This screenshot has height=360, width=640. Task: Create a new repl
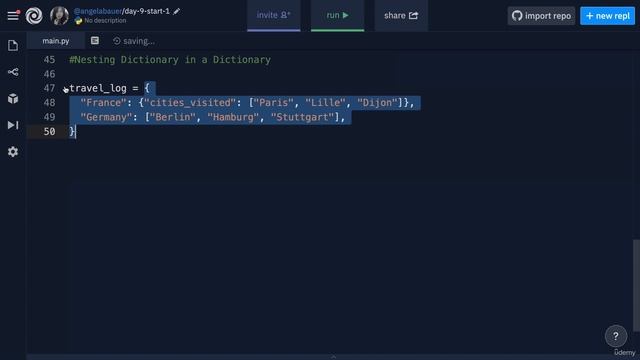(607, 16)
